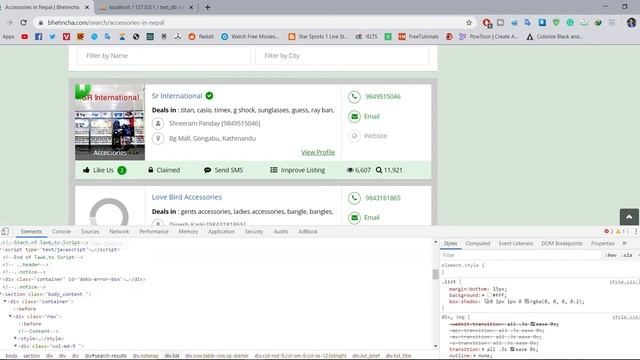Image resolution: width=640 pixels, height=360 pixels.
Task: Click phone number 9849515046
Action: (383, 97)
